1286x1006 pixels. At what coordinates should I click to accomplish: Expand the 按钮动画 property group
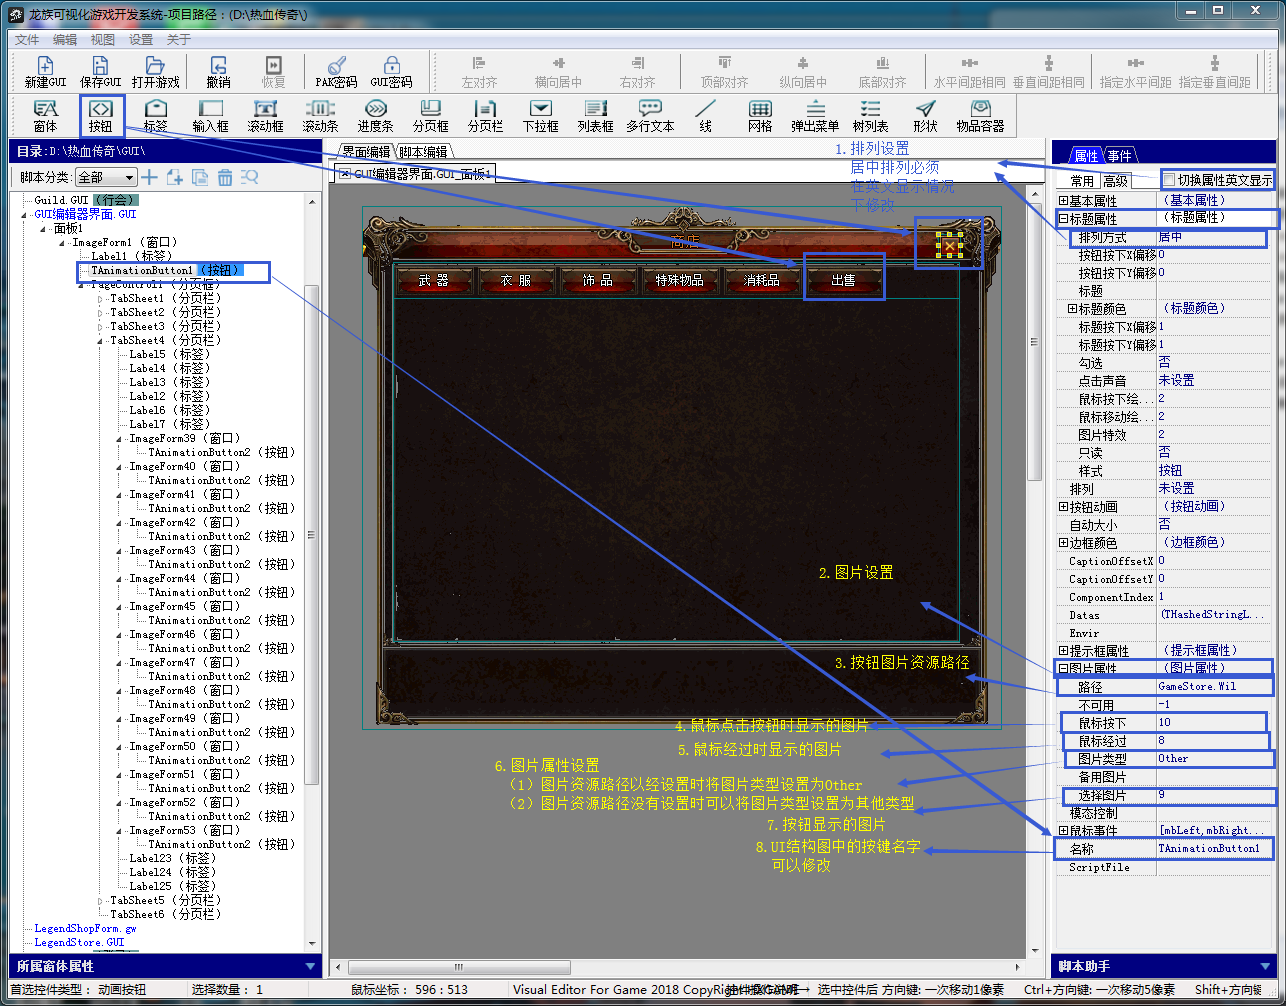click(1063, 507)
